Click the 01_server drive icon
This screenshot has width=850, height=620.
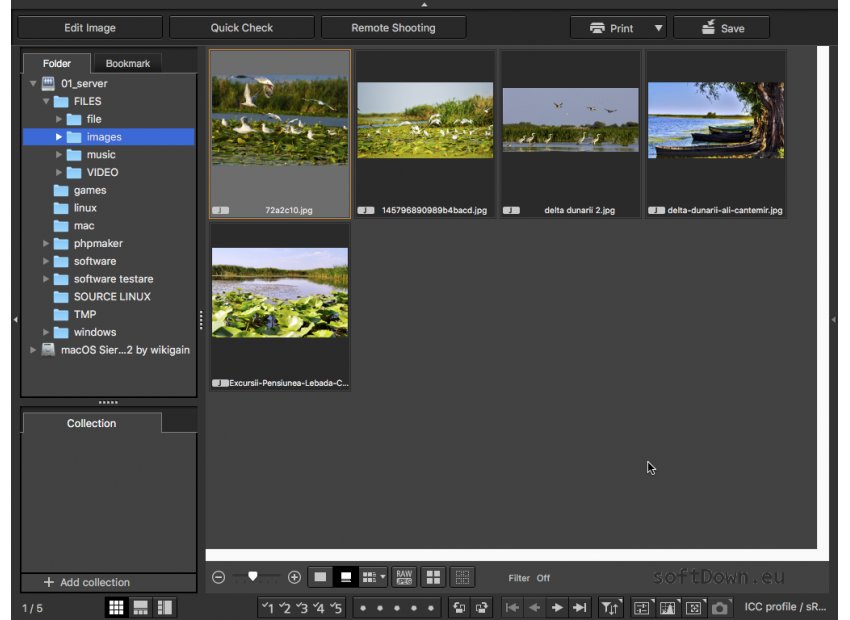click(x=48, y=83)
